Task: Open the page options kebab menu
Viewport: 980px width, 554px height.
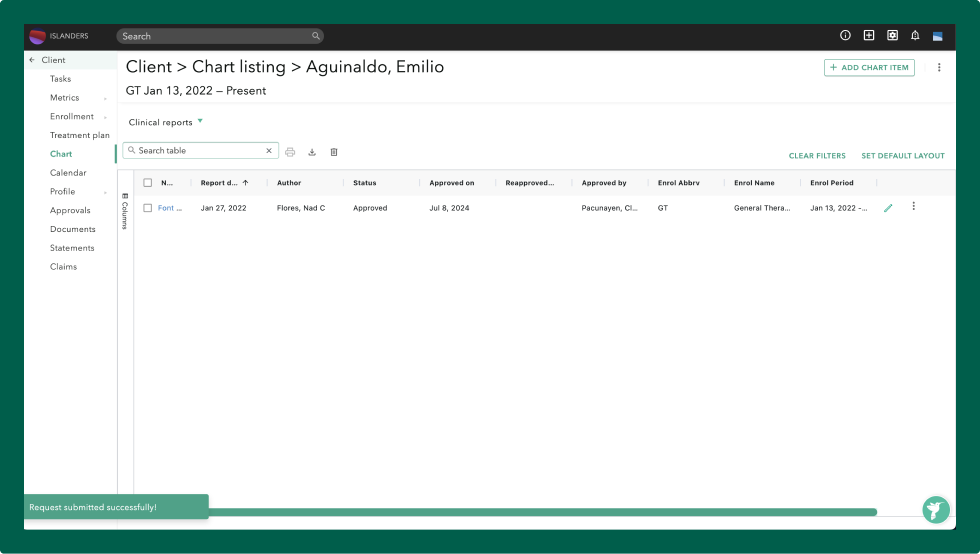Action: tap(939, 68)
